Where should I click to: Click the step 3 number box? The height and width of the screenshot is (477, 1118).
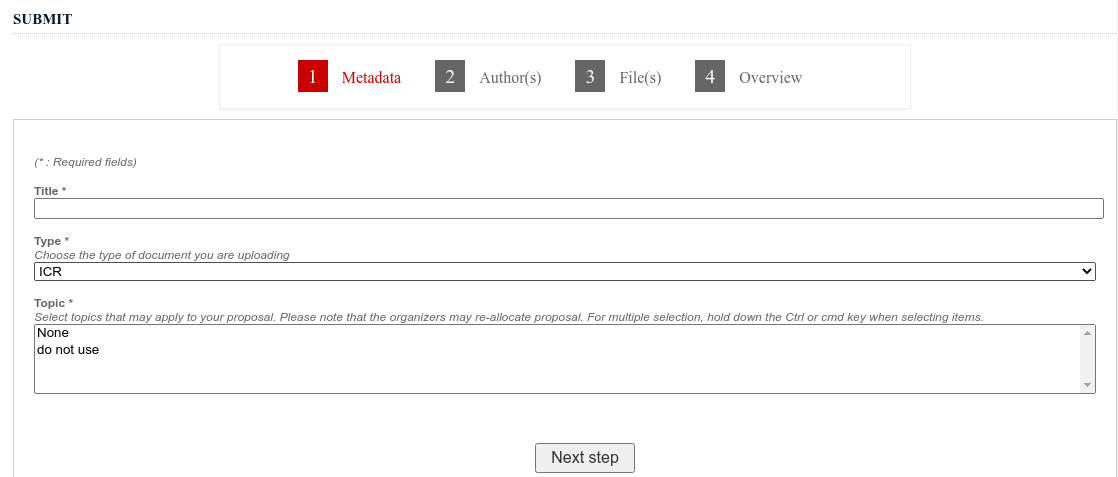(x=590, y=76)
